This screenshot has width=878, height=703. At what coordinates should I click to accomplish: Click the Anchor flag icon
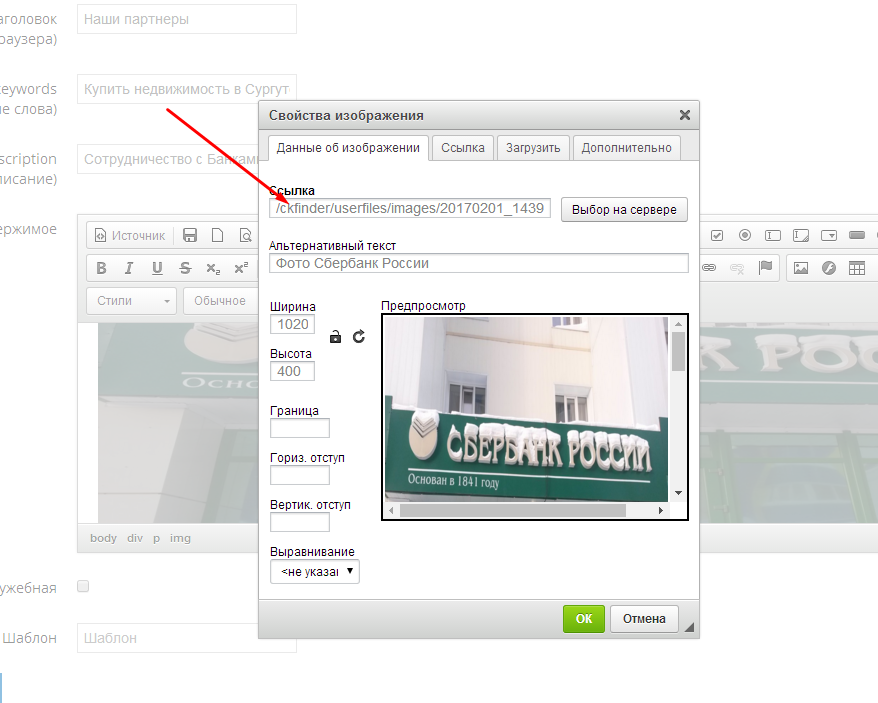tap(765, 268)
